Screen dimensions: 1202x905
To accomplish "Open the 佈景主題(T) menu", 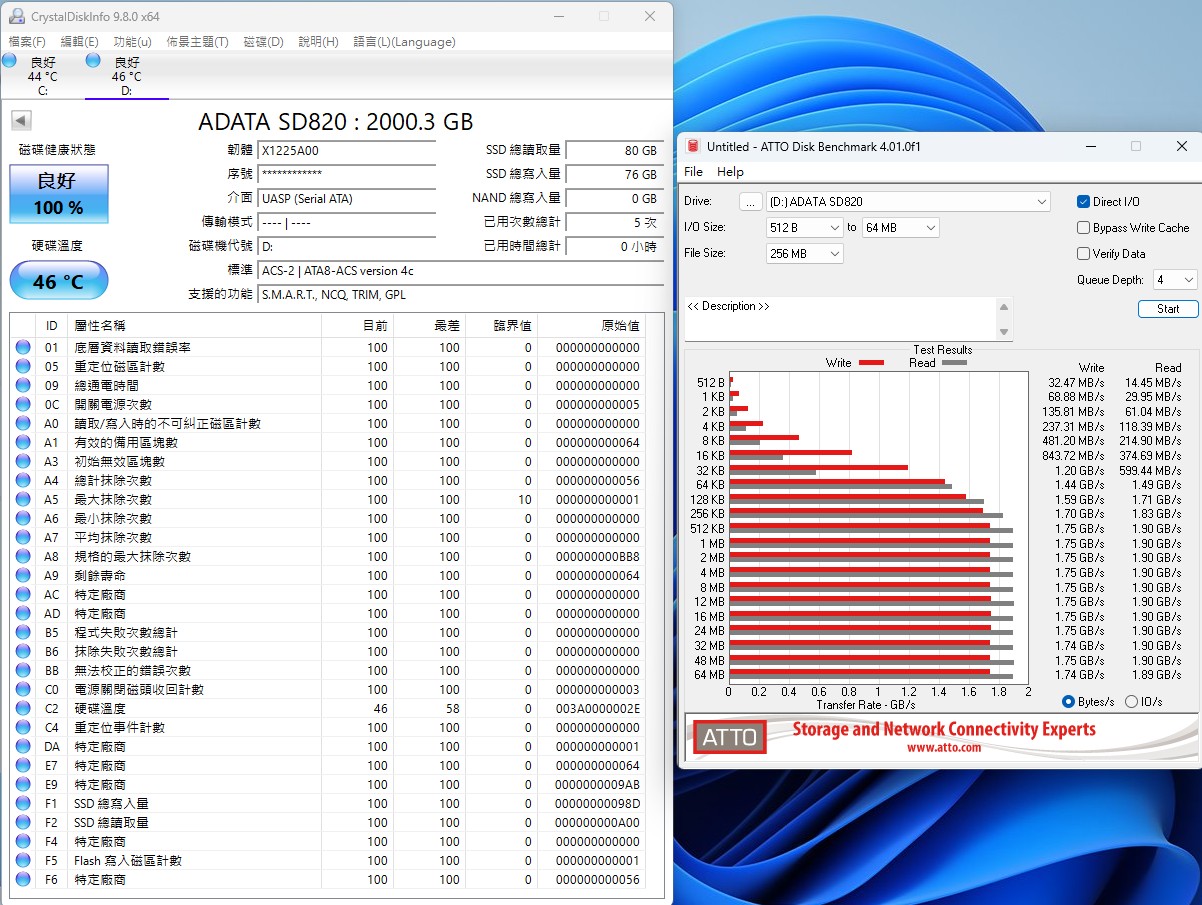I will point(197,41).
